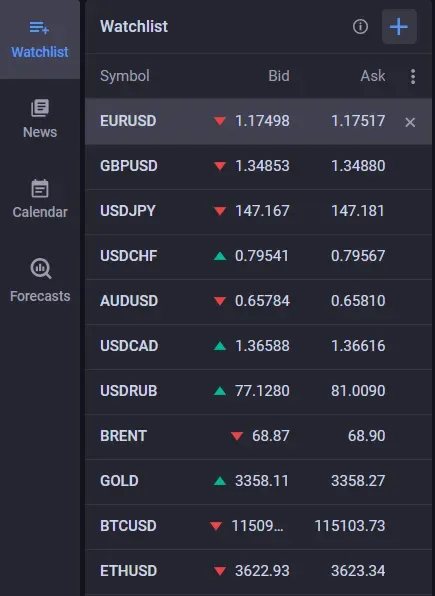Select the ETHUSD symbol
Image resolution: width=435 pixels, height=596 pixels.
click(129, 571)
